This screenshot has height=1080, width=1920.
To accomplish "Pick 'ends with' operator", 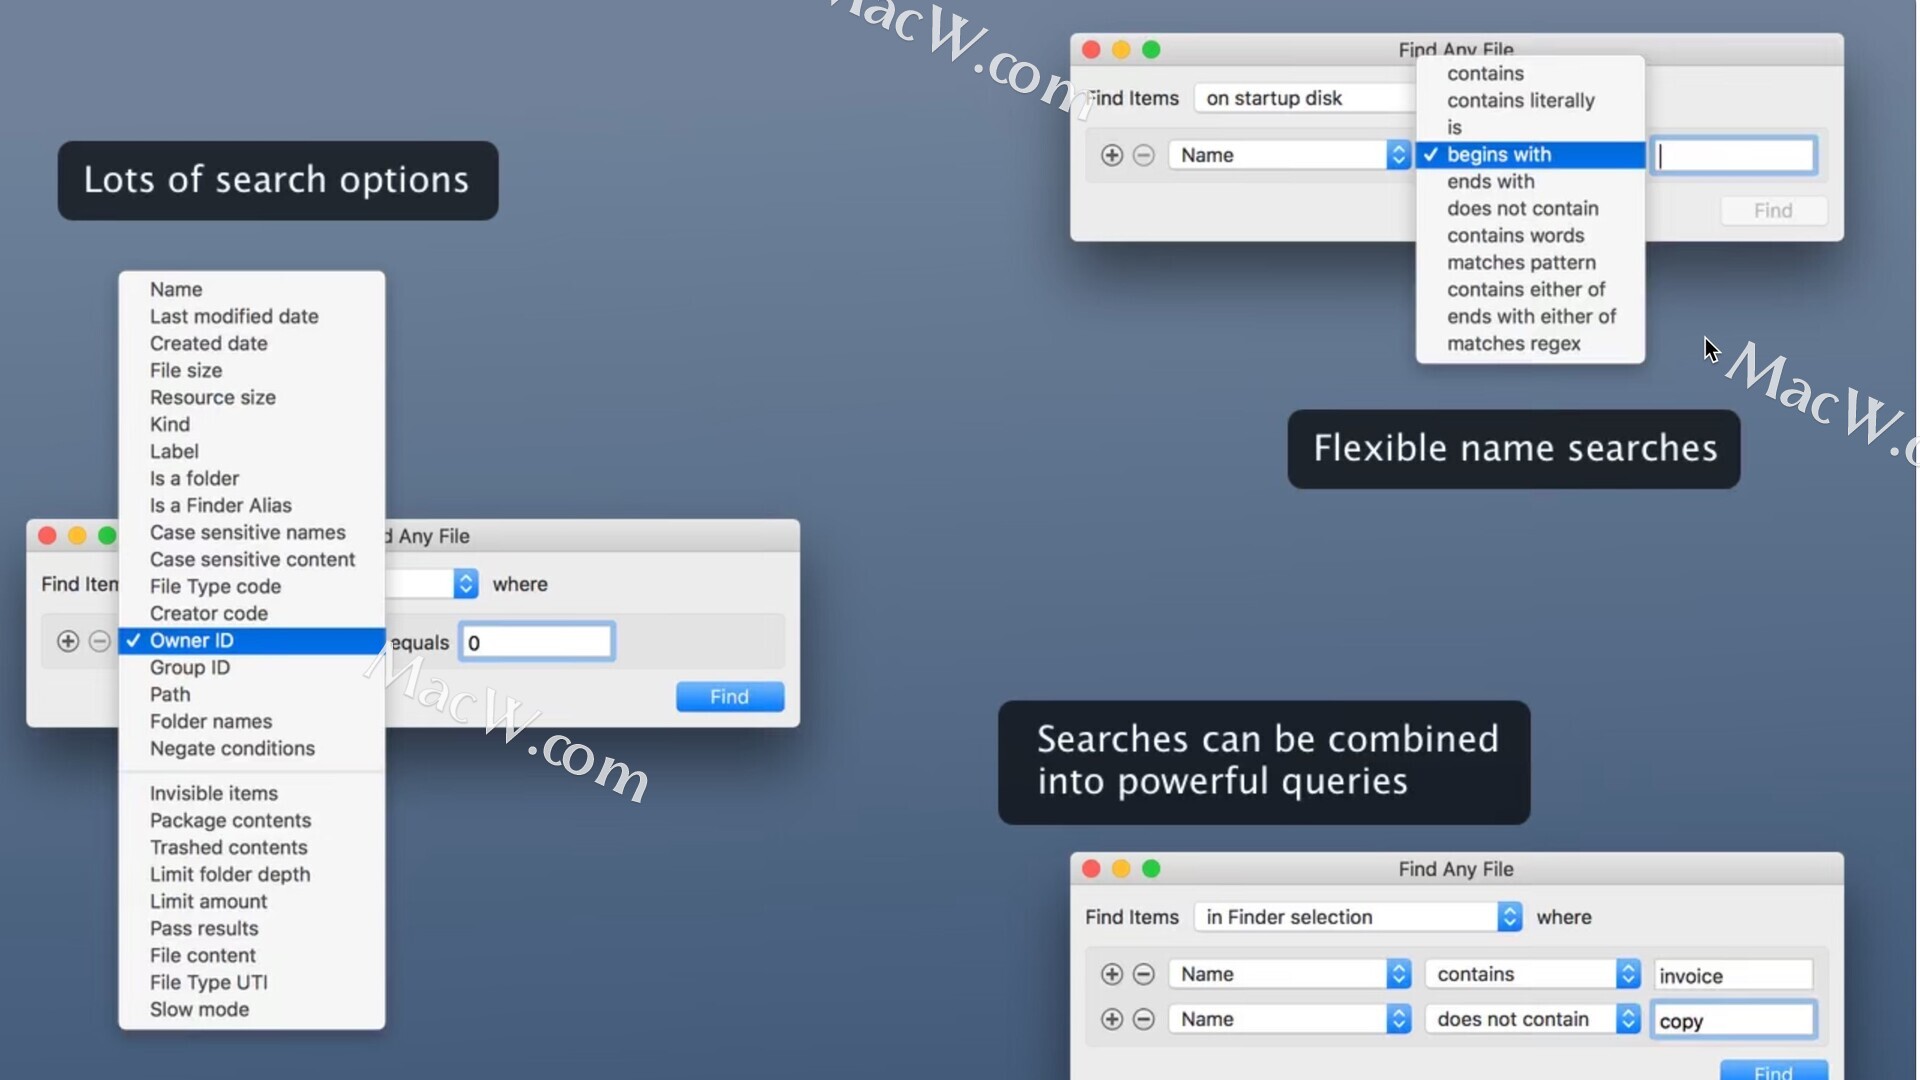I will tap(1530, 181).
